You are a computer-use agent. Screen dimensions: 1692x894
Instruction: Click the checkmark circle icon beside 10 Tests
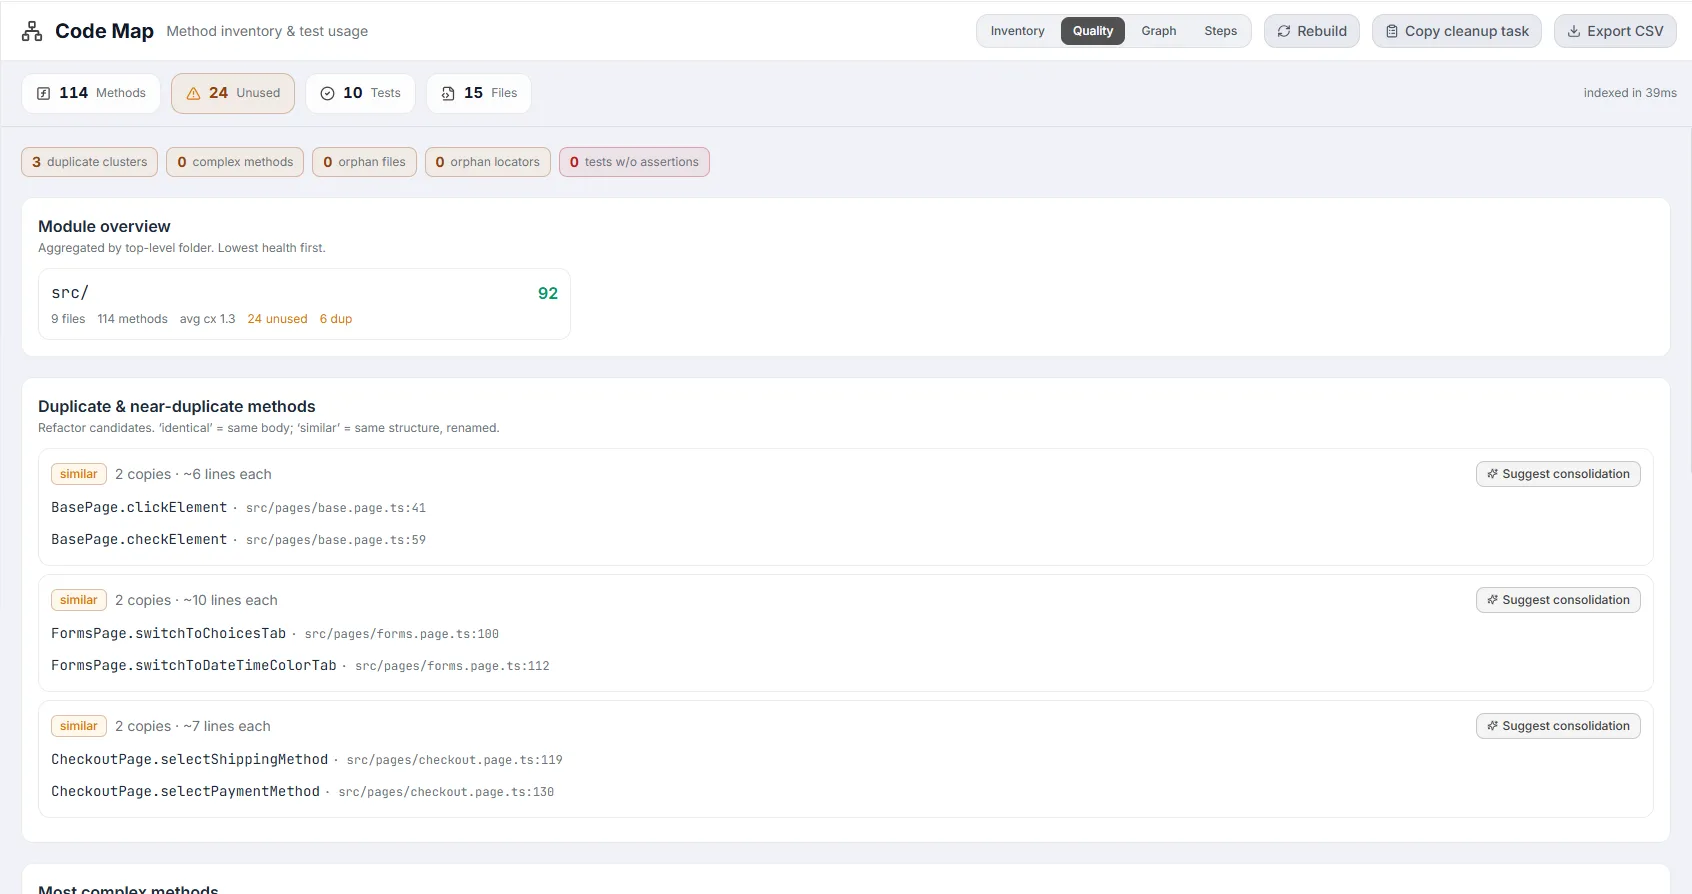(327, 93)
